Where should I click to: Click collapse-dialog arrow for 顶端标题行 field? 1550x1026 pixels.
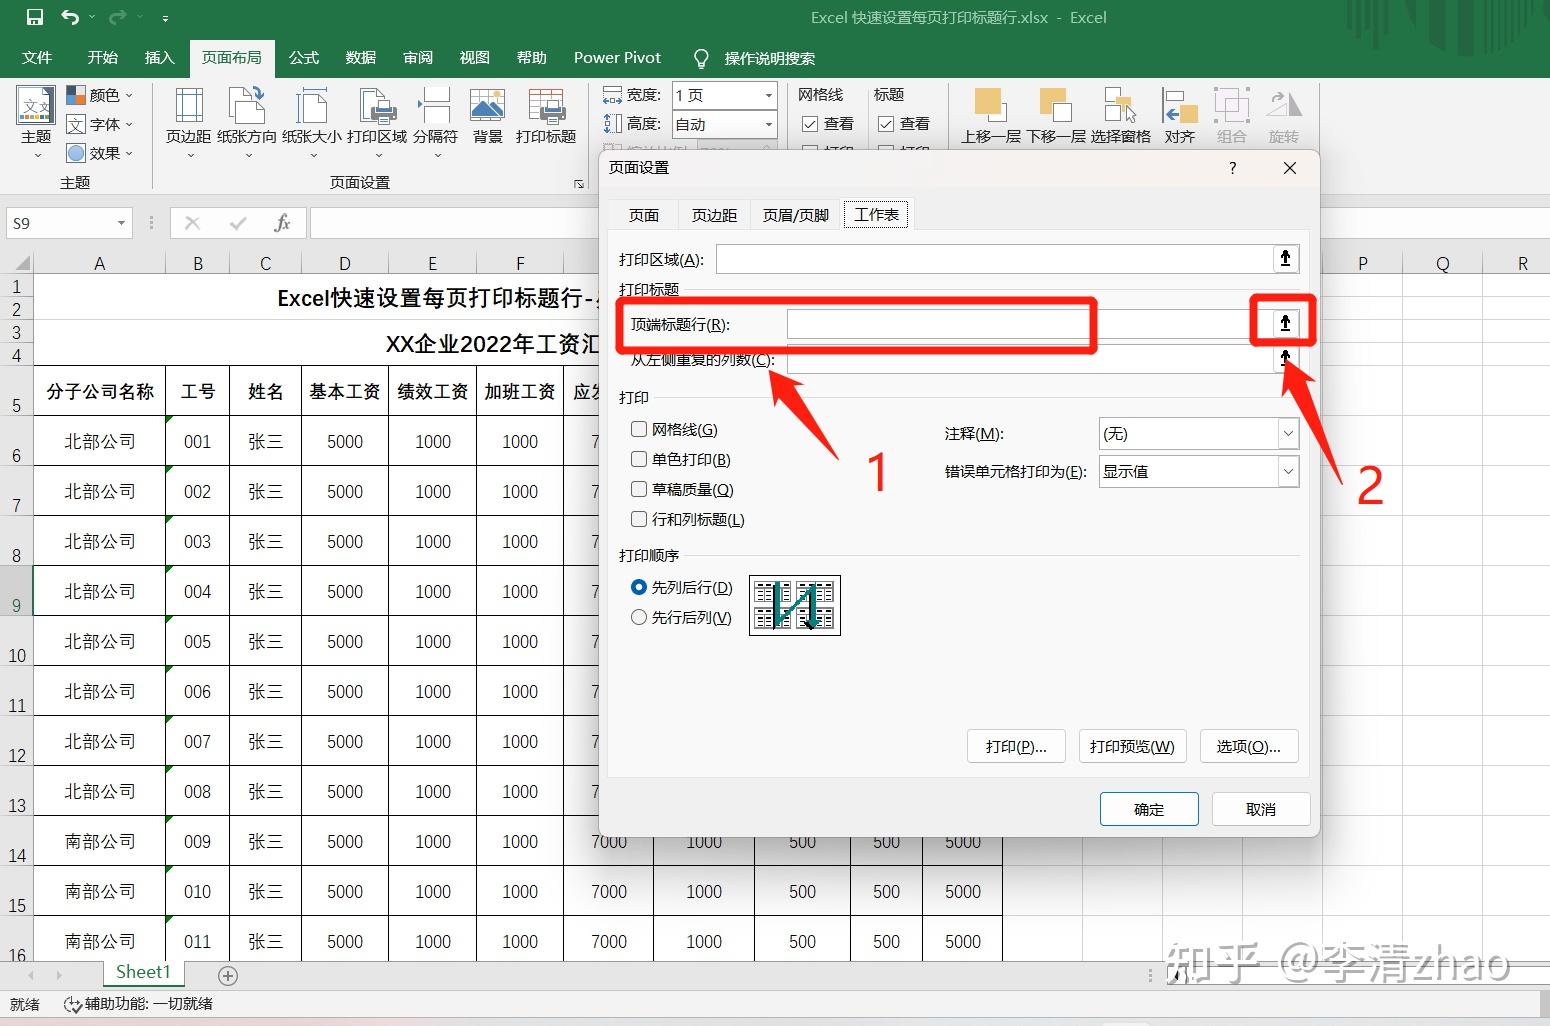tap(1285, 323)
